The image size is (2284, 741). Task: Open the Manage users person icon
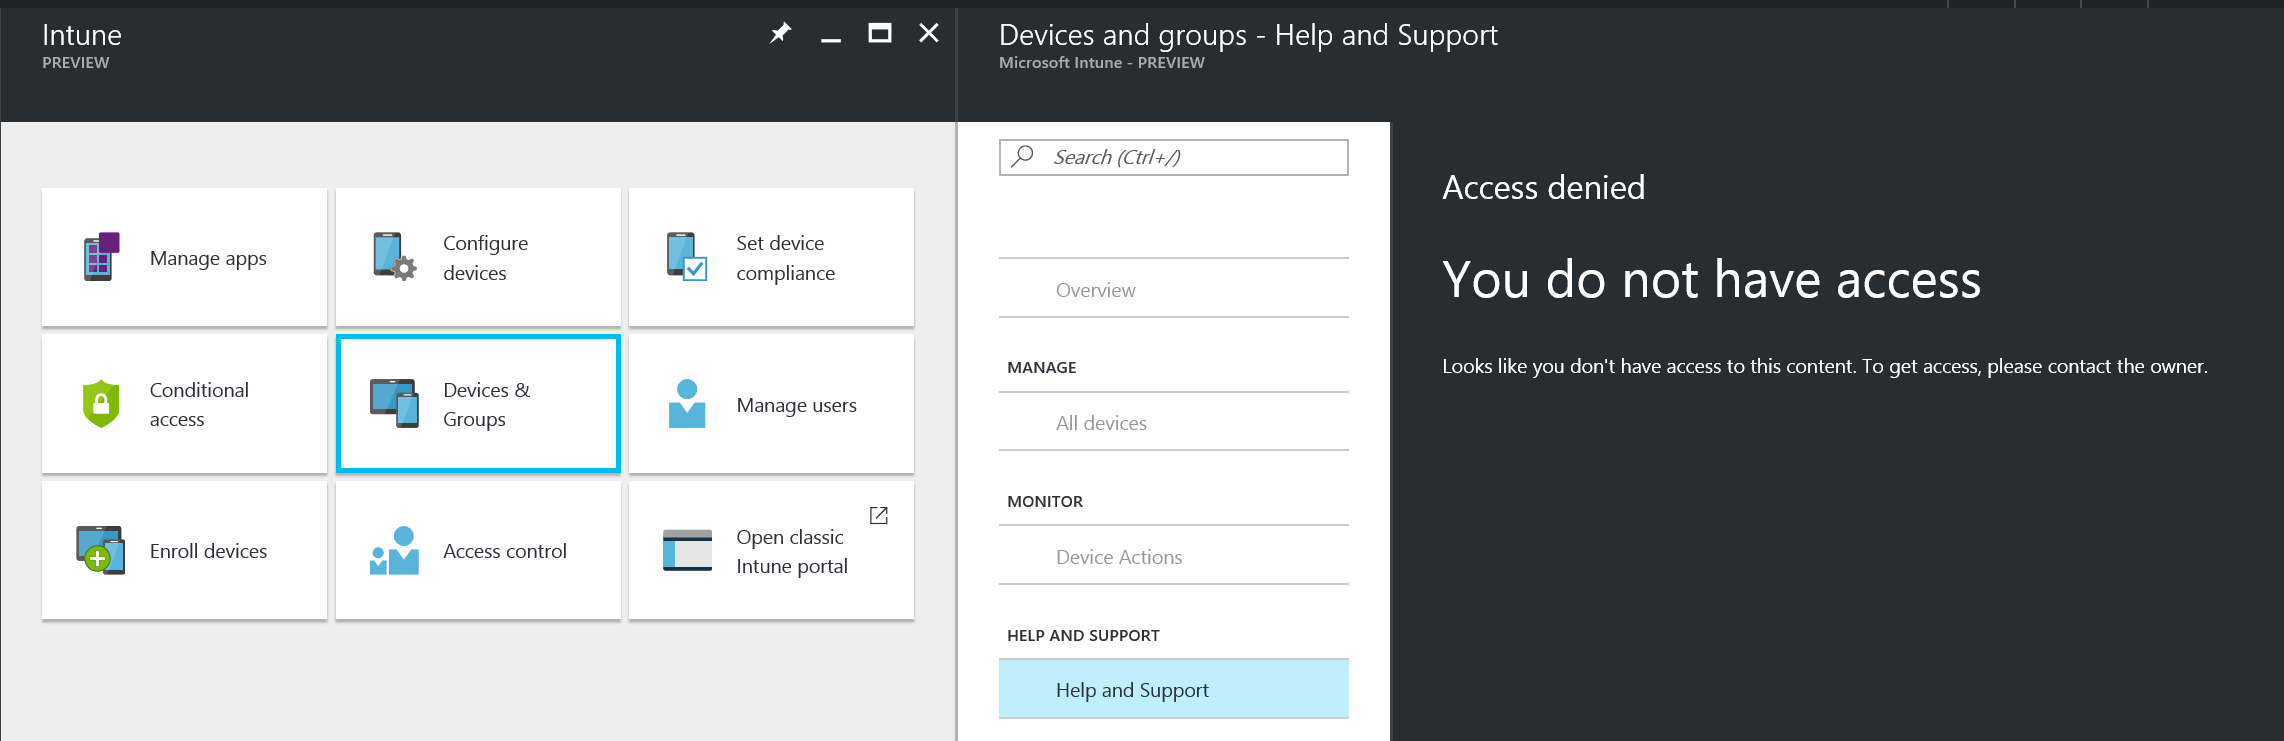pos(687,404)
